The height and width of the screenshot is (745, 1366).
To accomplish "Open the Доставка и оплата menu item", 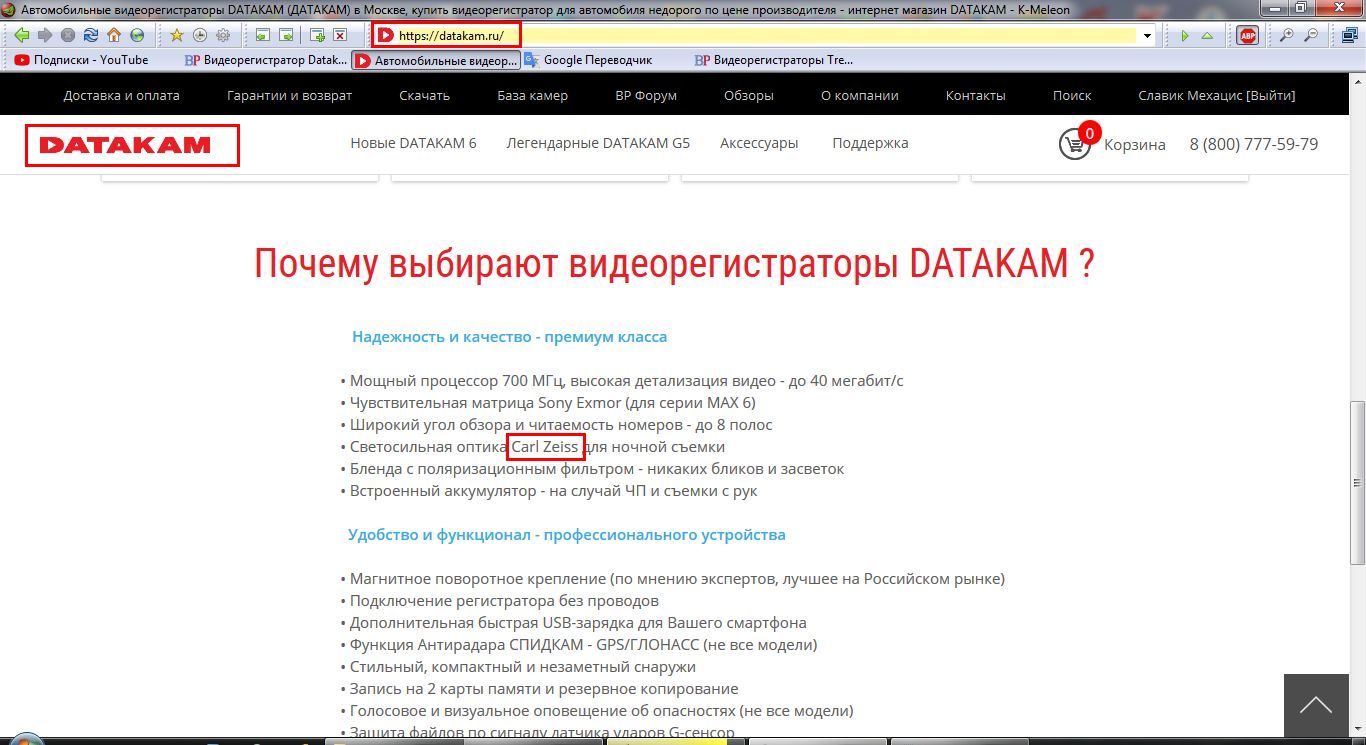I will pyautogui.click(x=121, y=96).
